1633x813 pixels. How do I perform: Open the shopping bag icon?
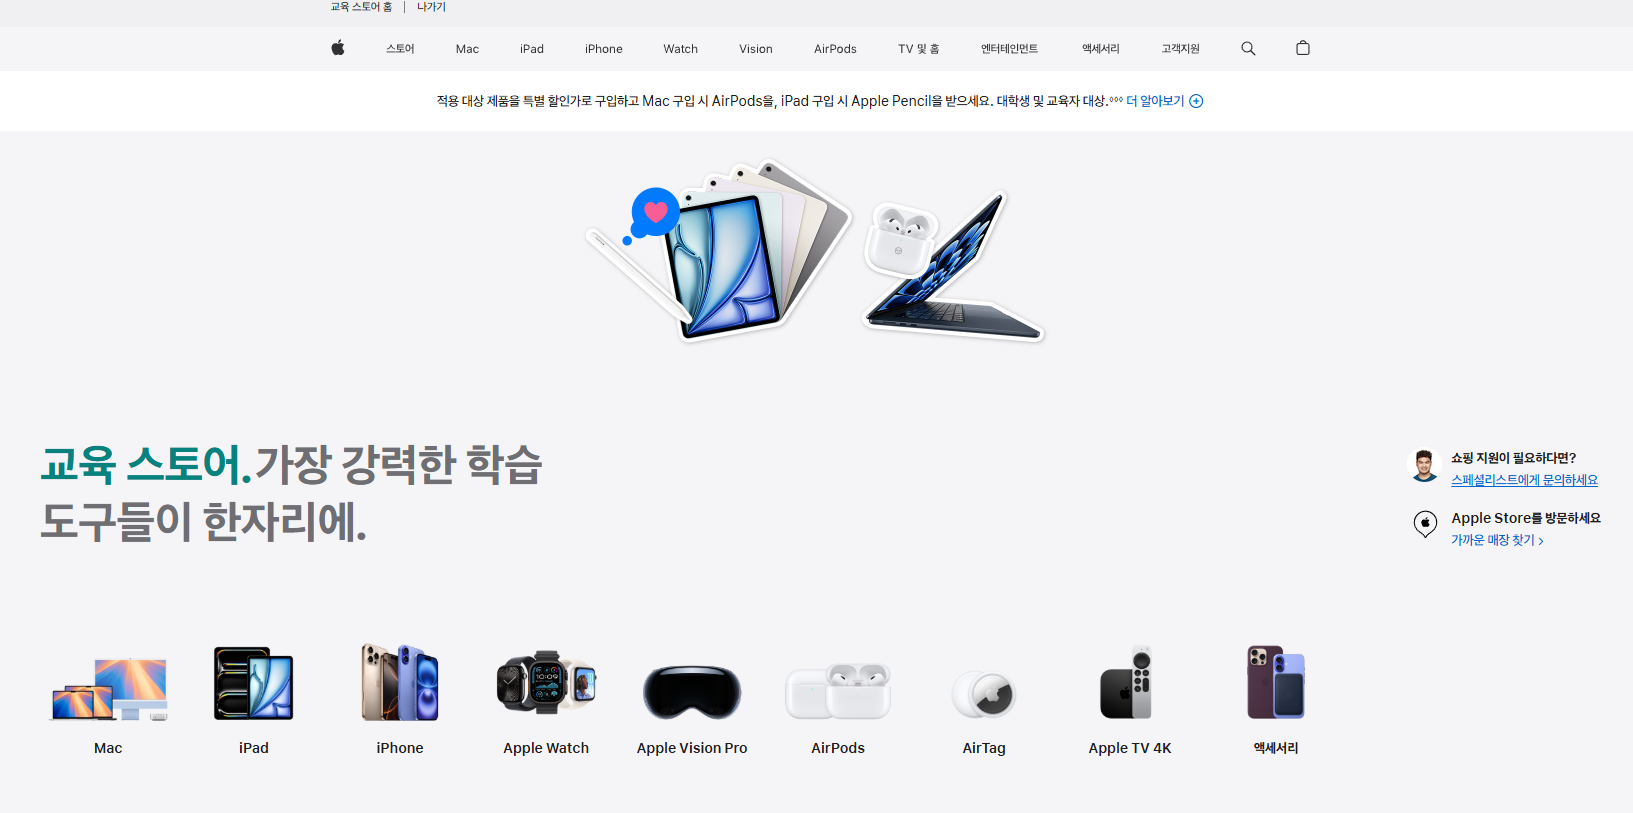click(1303, 48)
